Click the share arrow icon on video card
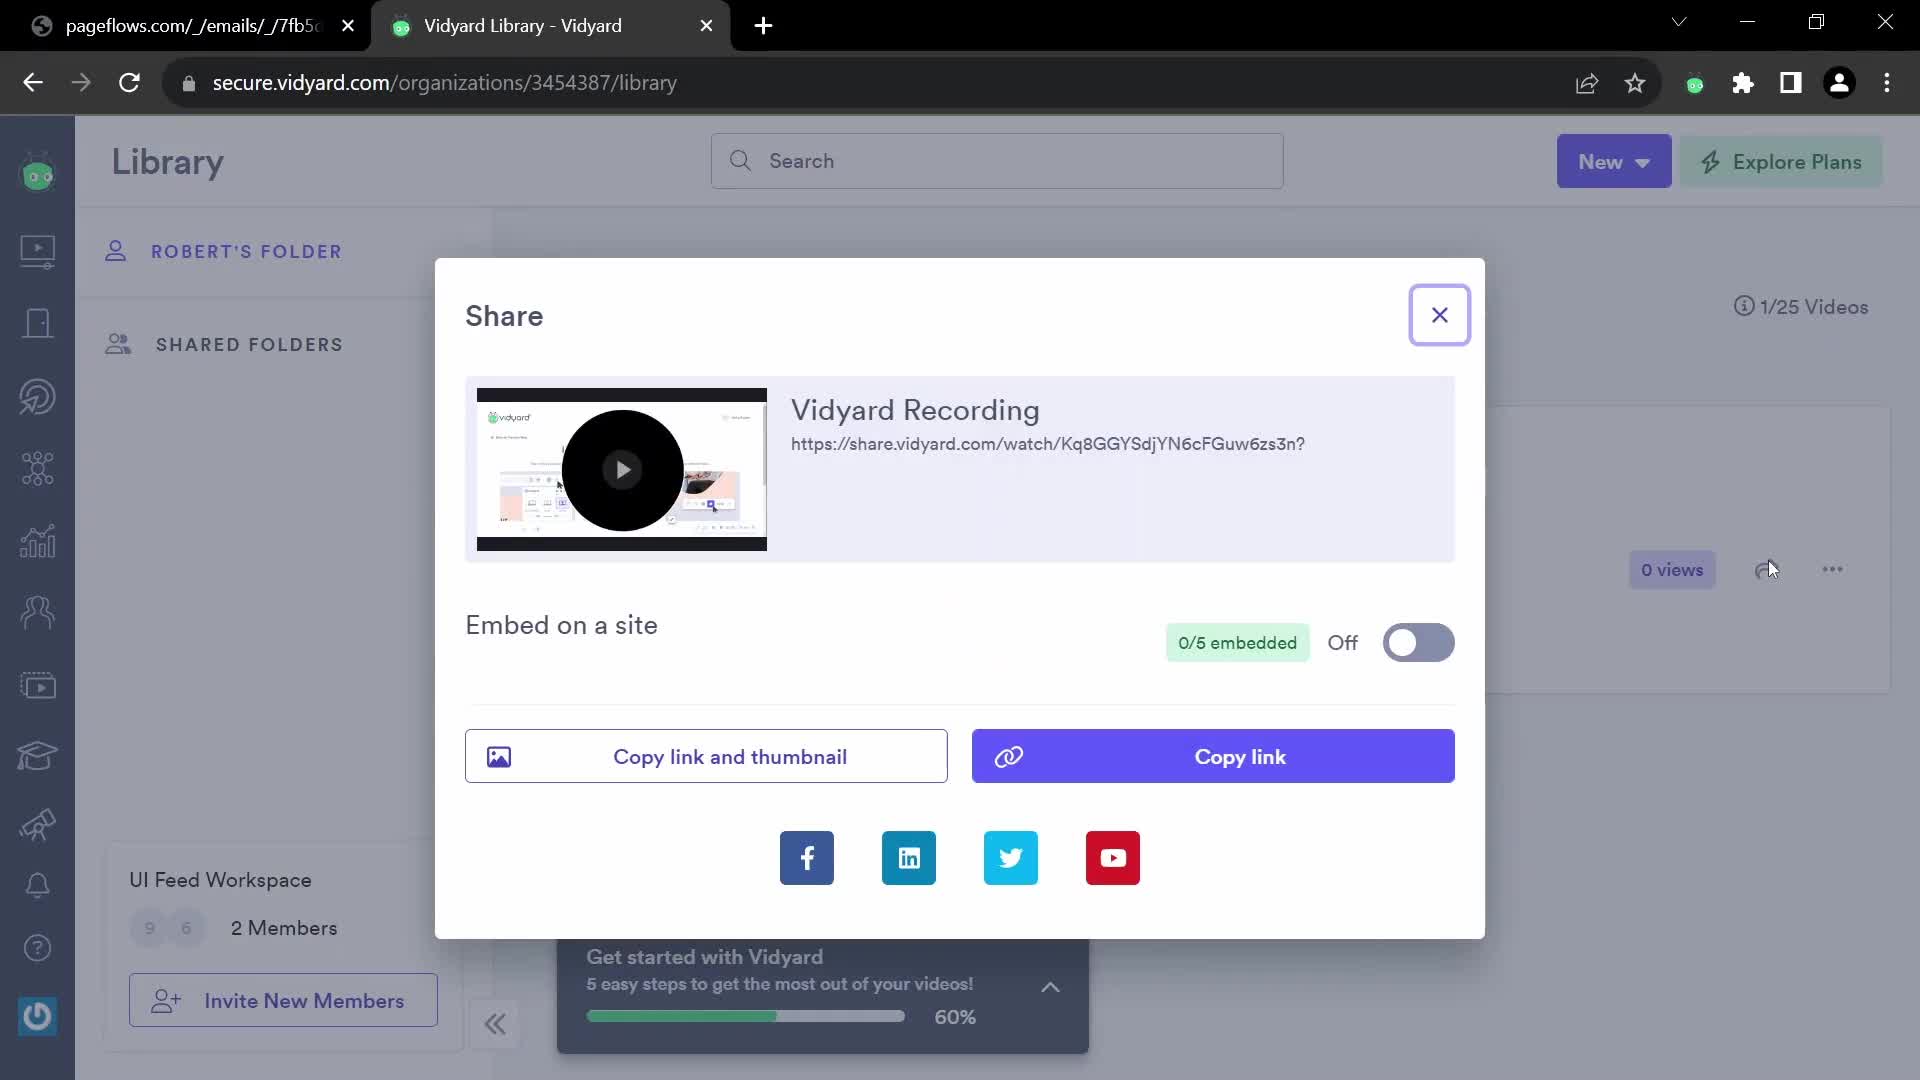 1766,570
